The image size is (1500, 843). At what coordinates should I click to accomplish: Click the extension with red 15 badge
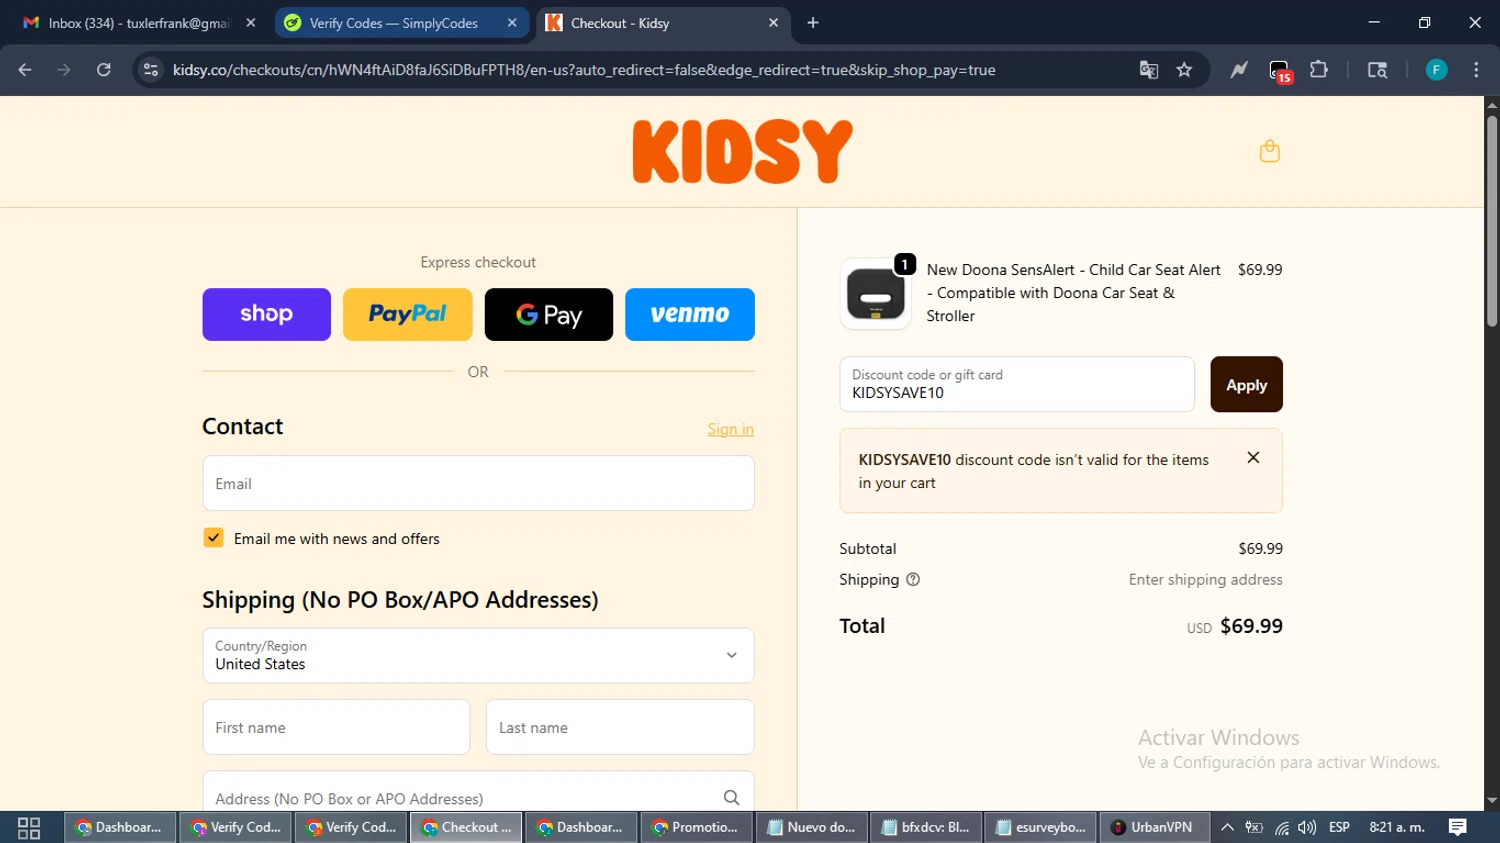pos(1280,71)
